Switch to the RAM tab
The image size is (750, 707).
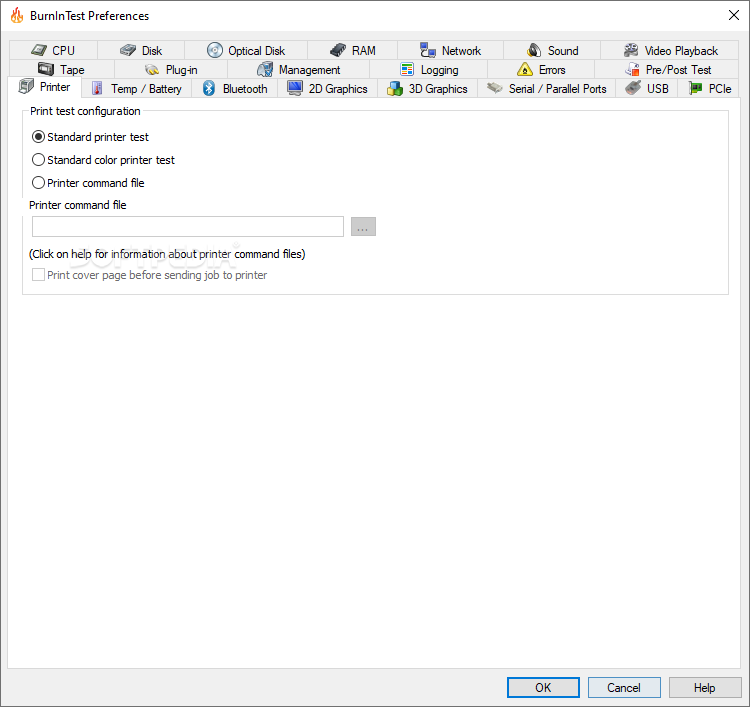353,50
